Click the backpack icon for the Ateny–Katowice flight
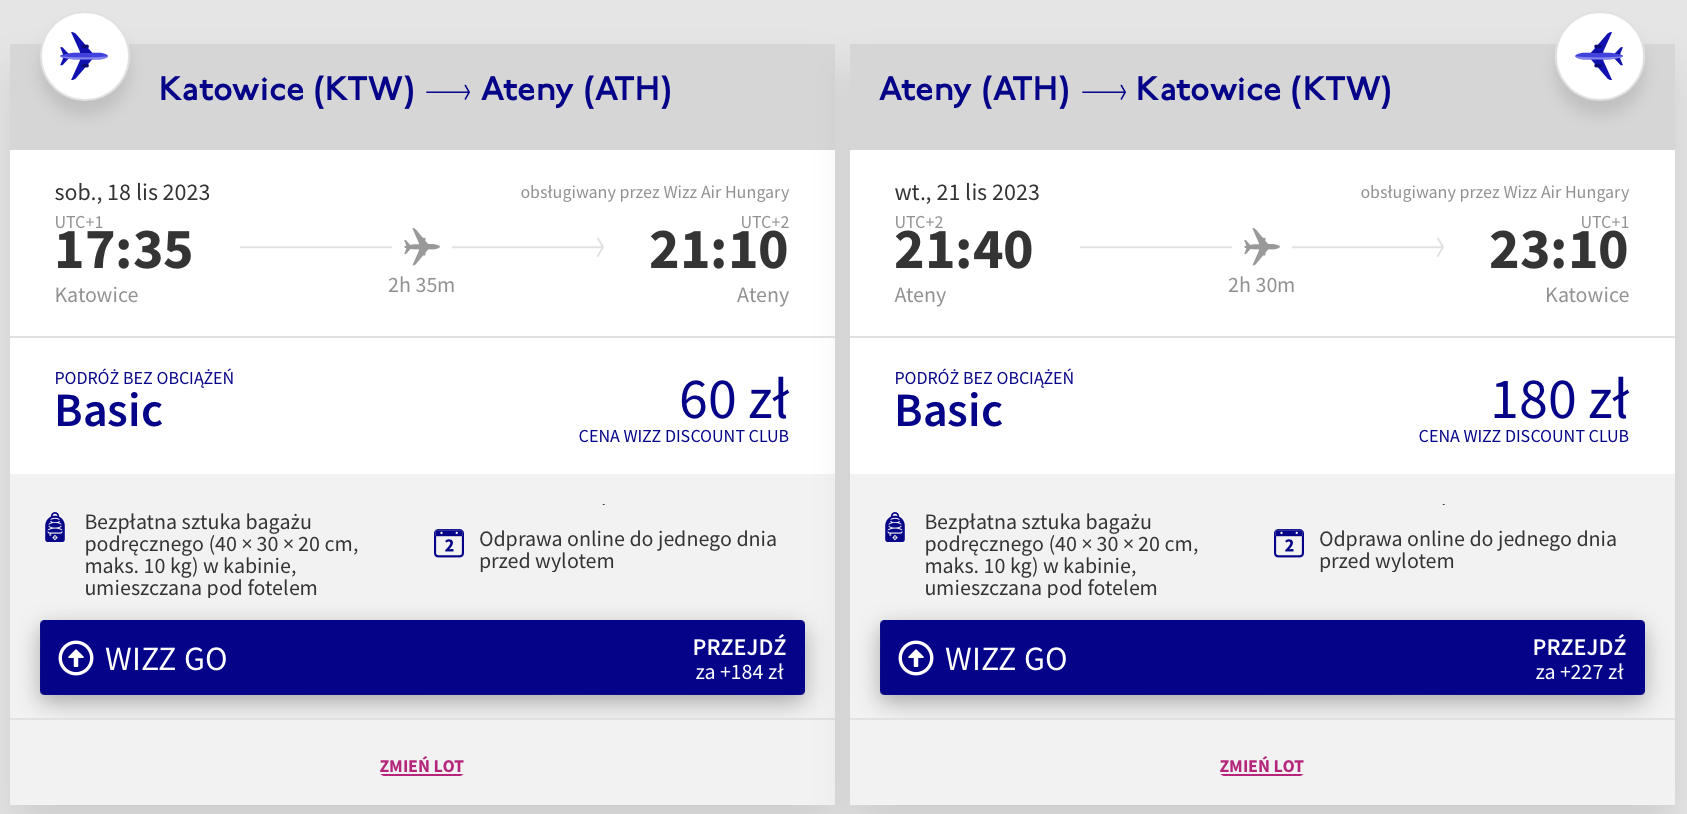This screenshot has height=814, width=1687. (895, 527)
